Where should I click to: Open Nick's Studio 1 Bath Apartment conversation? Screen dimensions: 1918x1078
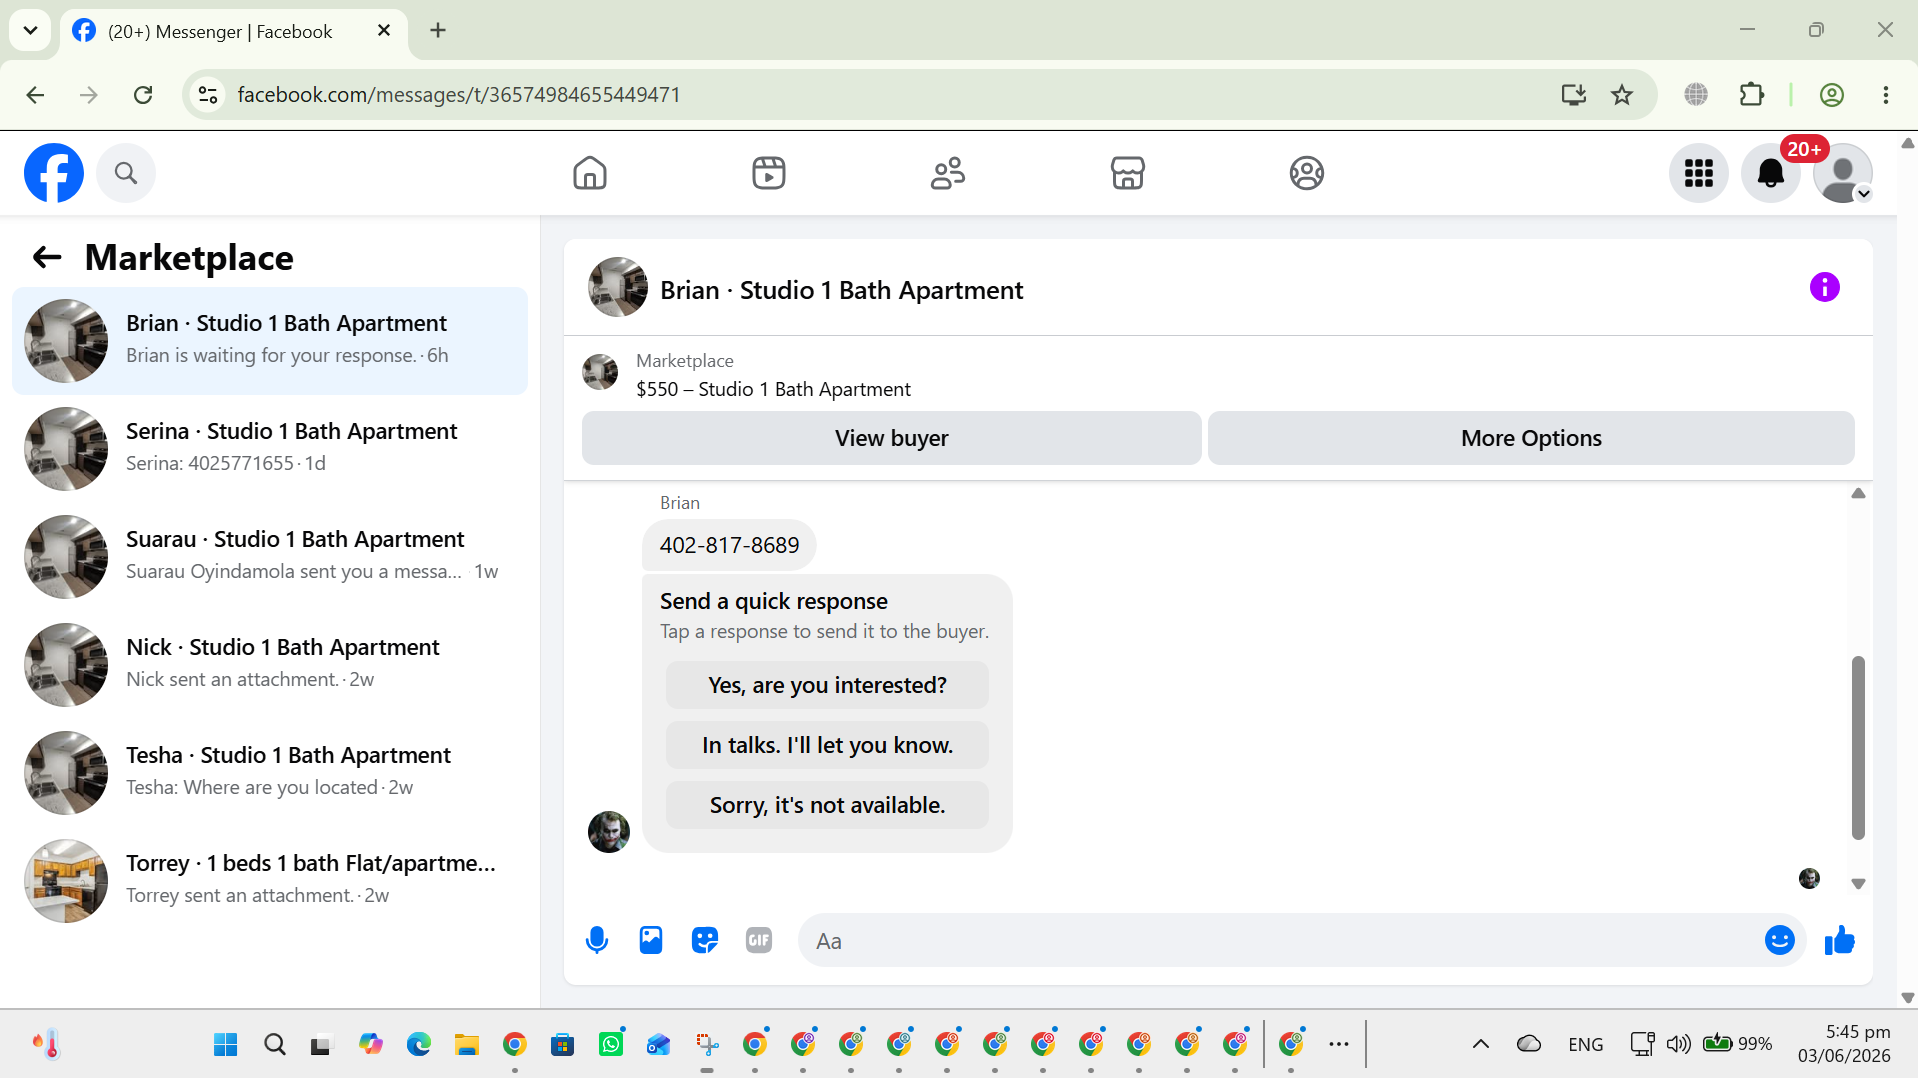[270, 665]
